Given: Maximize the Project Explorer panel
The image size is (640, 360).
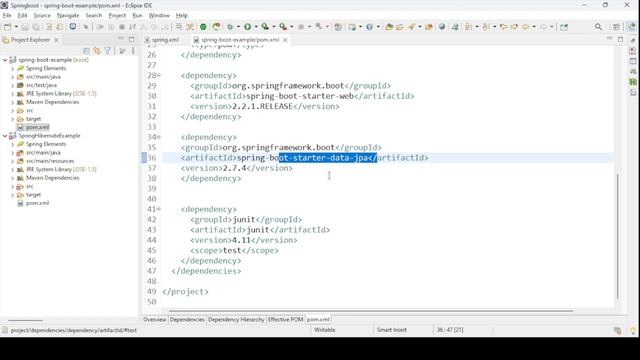Looking at the screenshot, I should 131,40.
